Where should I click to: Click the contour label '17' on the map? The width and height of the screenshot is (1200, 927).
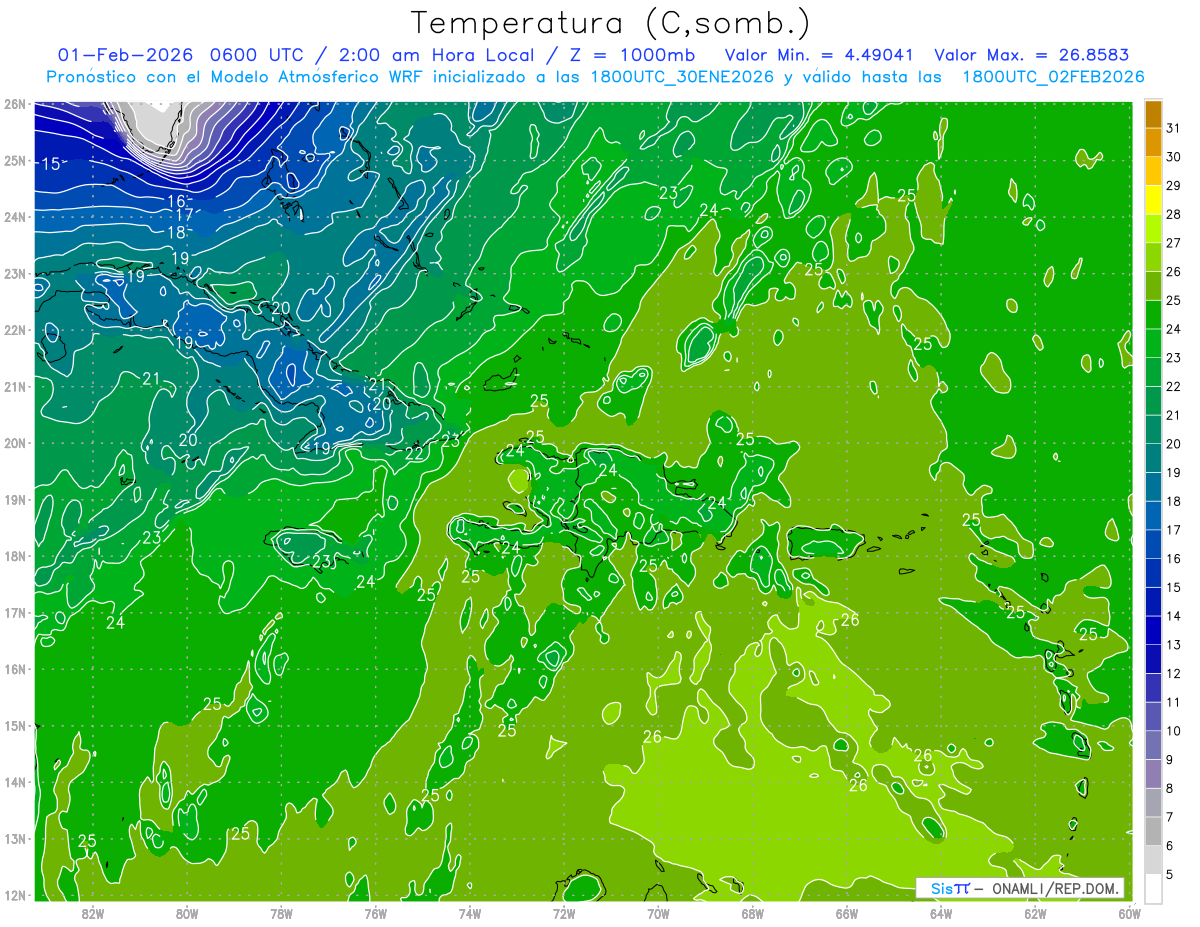184,215
